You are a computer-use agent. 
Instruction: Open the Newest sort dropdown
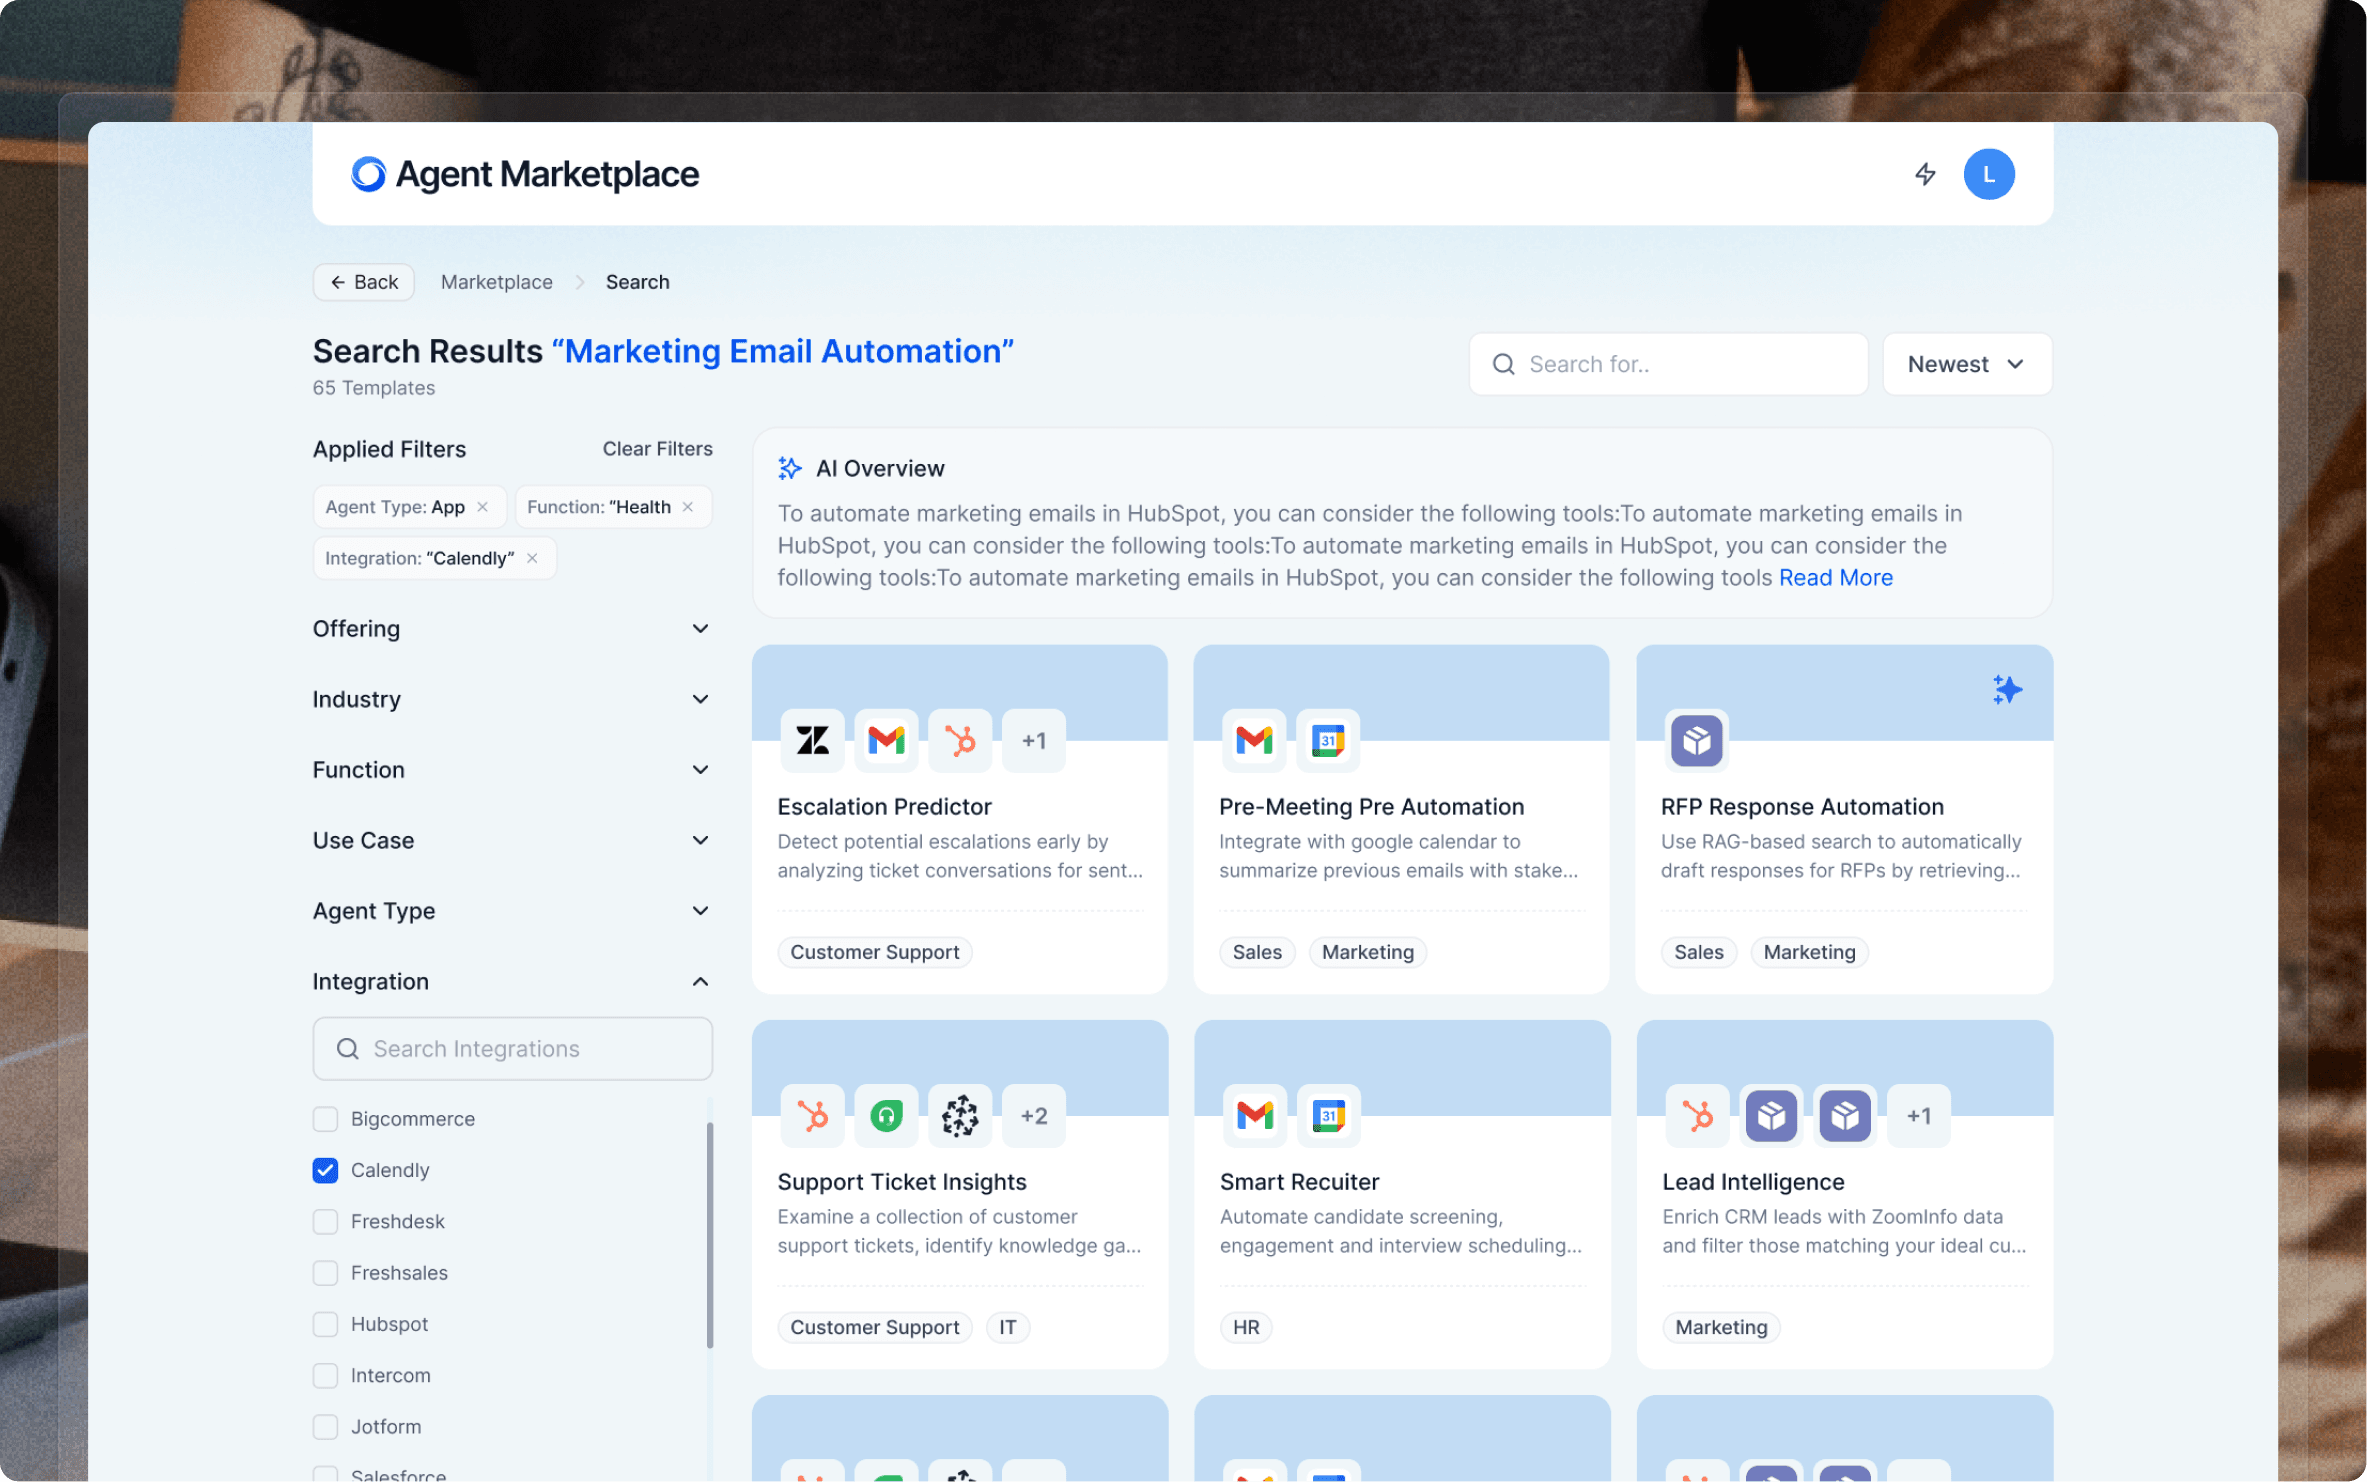pyautogui.click(x=1966, y=364)
